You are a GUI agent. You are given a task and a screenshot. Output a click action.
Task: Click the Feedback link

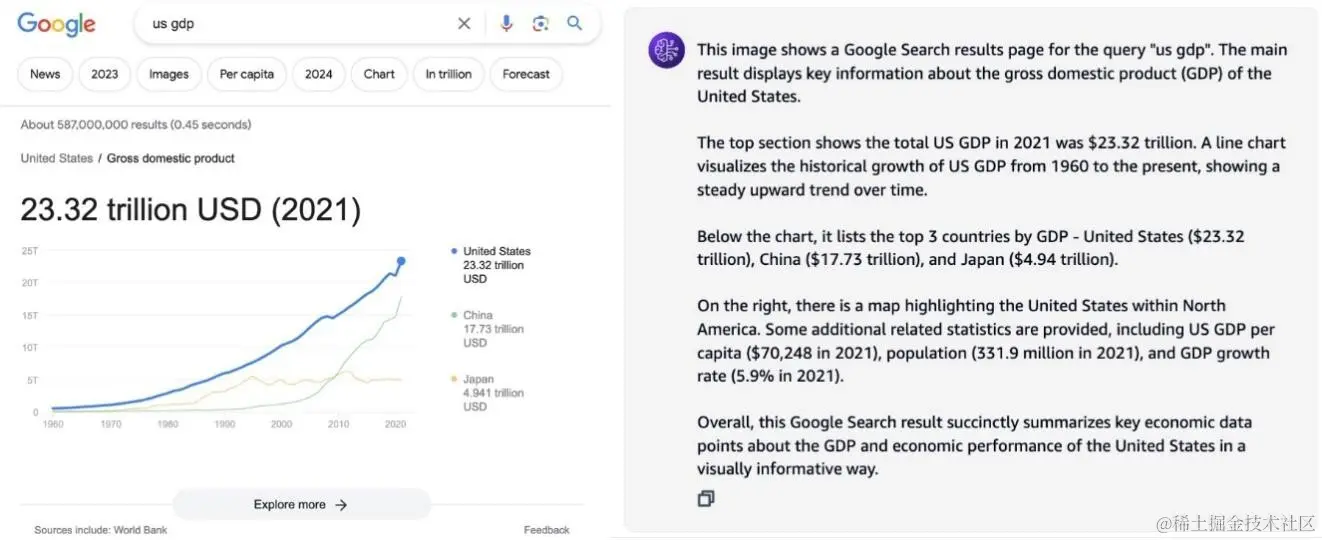coord(546,530)
